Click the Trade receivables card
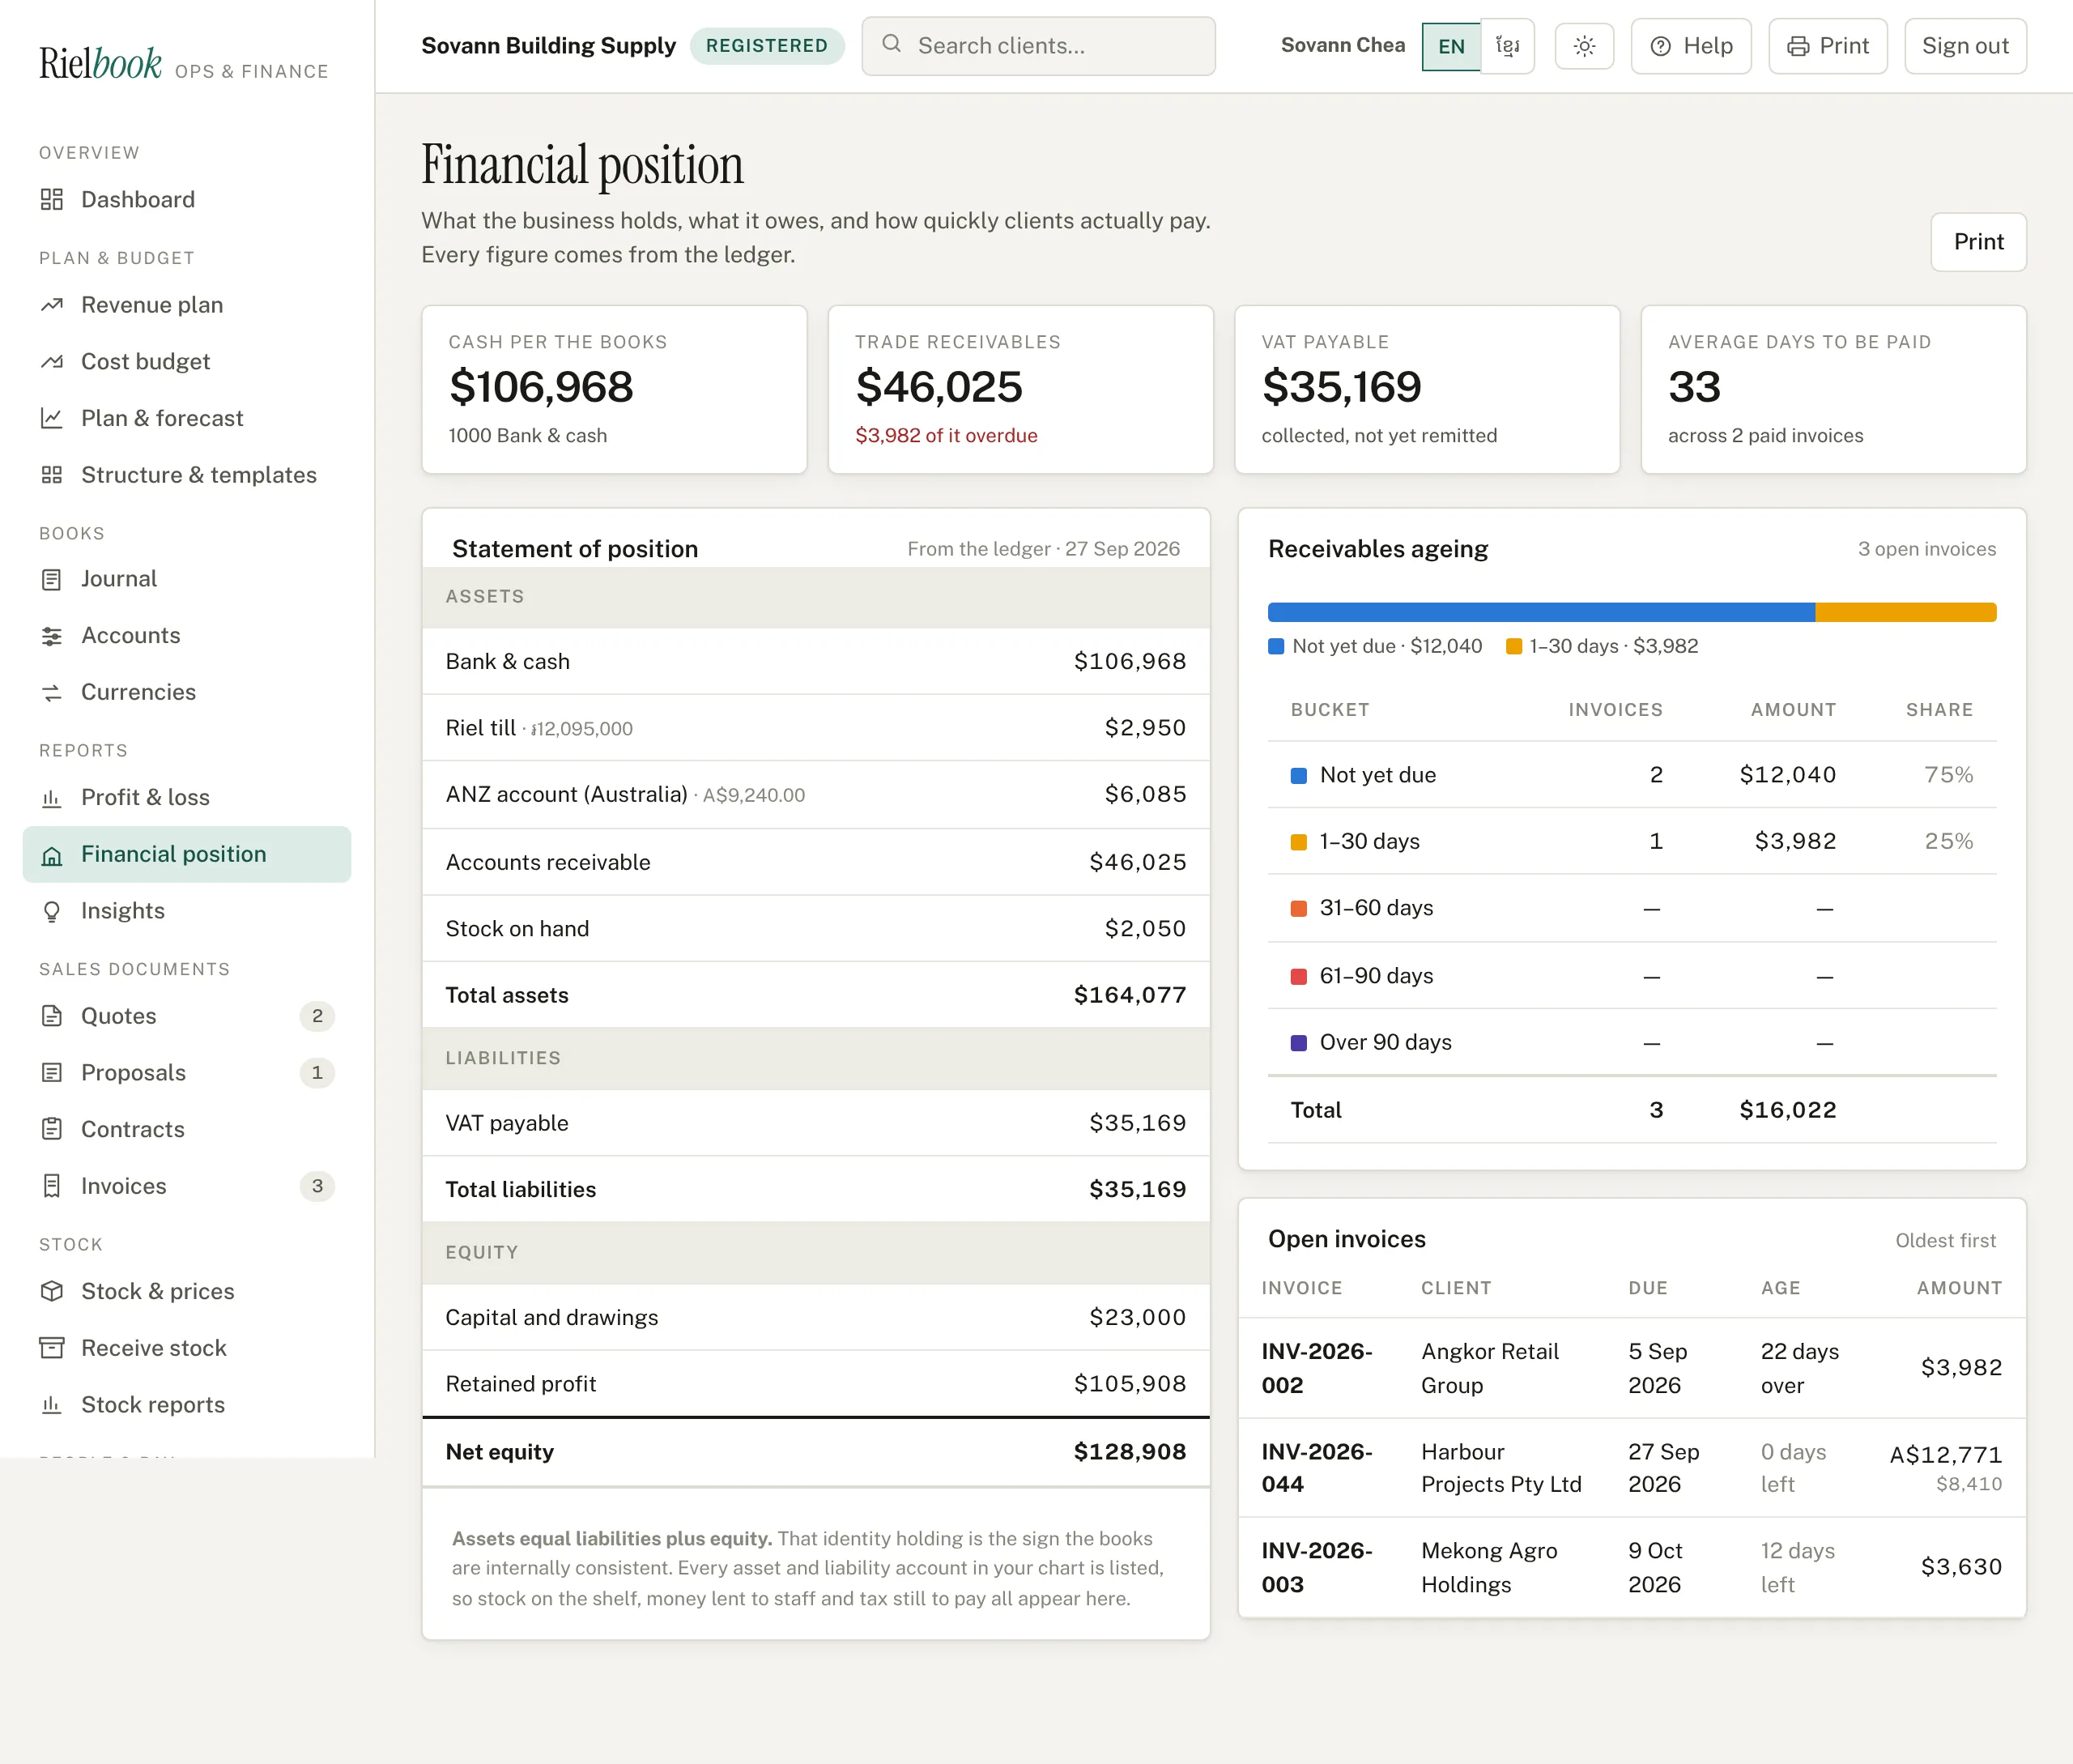Screen dimensions: 2073x1764 tap(1020, 389)
